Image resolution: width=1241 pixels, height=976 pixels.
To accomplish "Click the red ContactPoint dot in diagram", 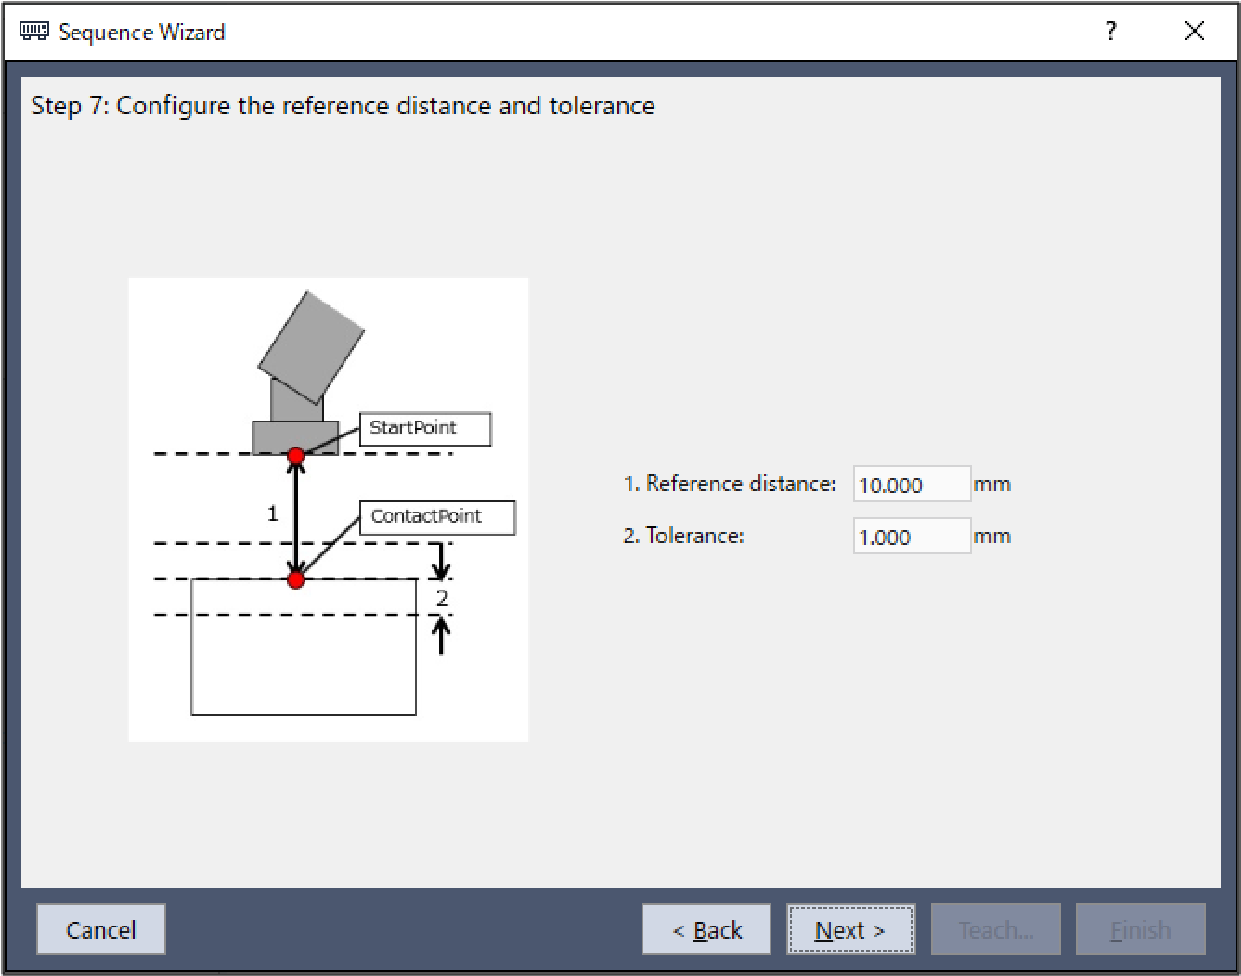I will click(x=296, y=580).
